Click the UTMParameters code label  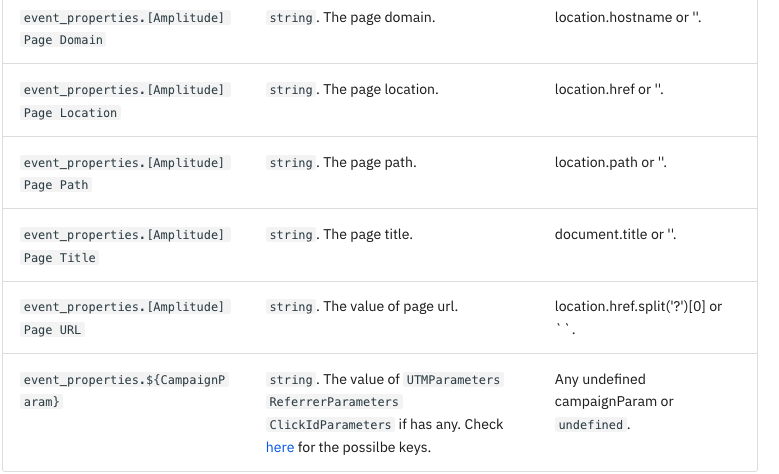click(453, 380)
